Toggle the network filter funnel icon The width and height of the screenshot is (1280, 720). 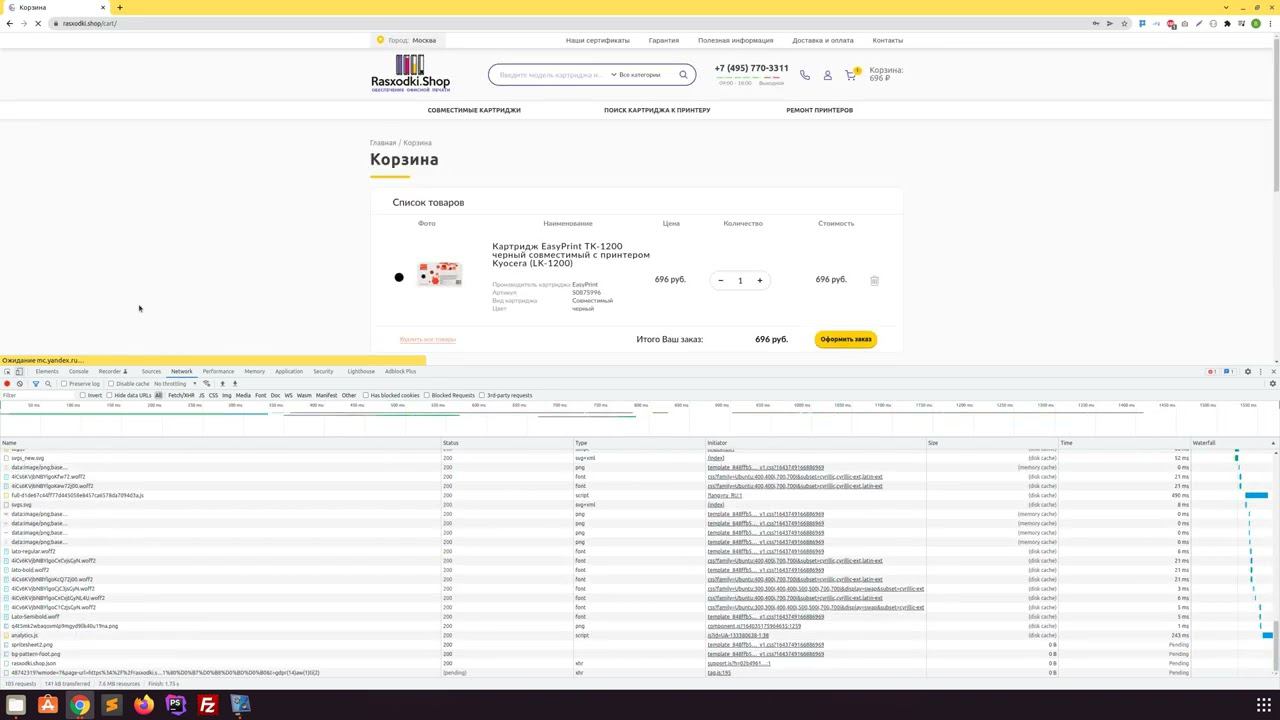36,384
